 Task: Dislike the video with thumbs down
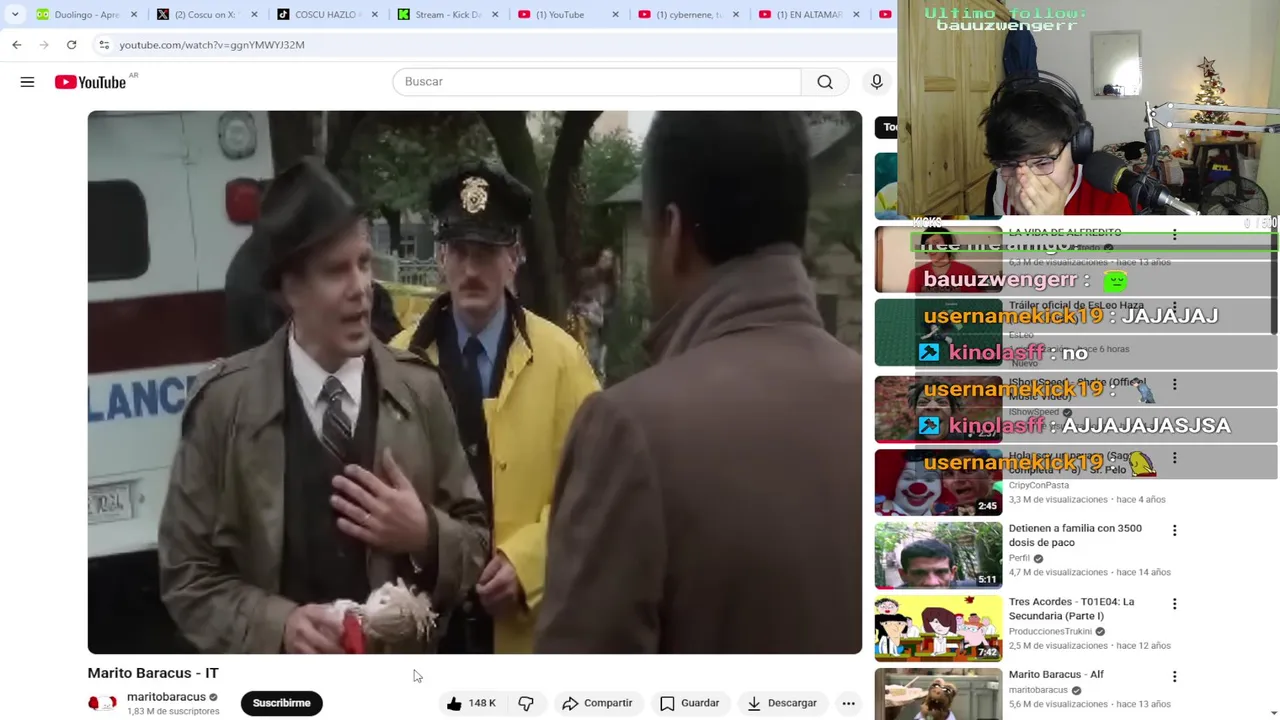pyautogui.click(x=526, y=703)
